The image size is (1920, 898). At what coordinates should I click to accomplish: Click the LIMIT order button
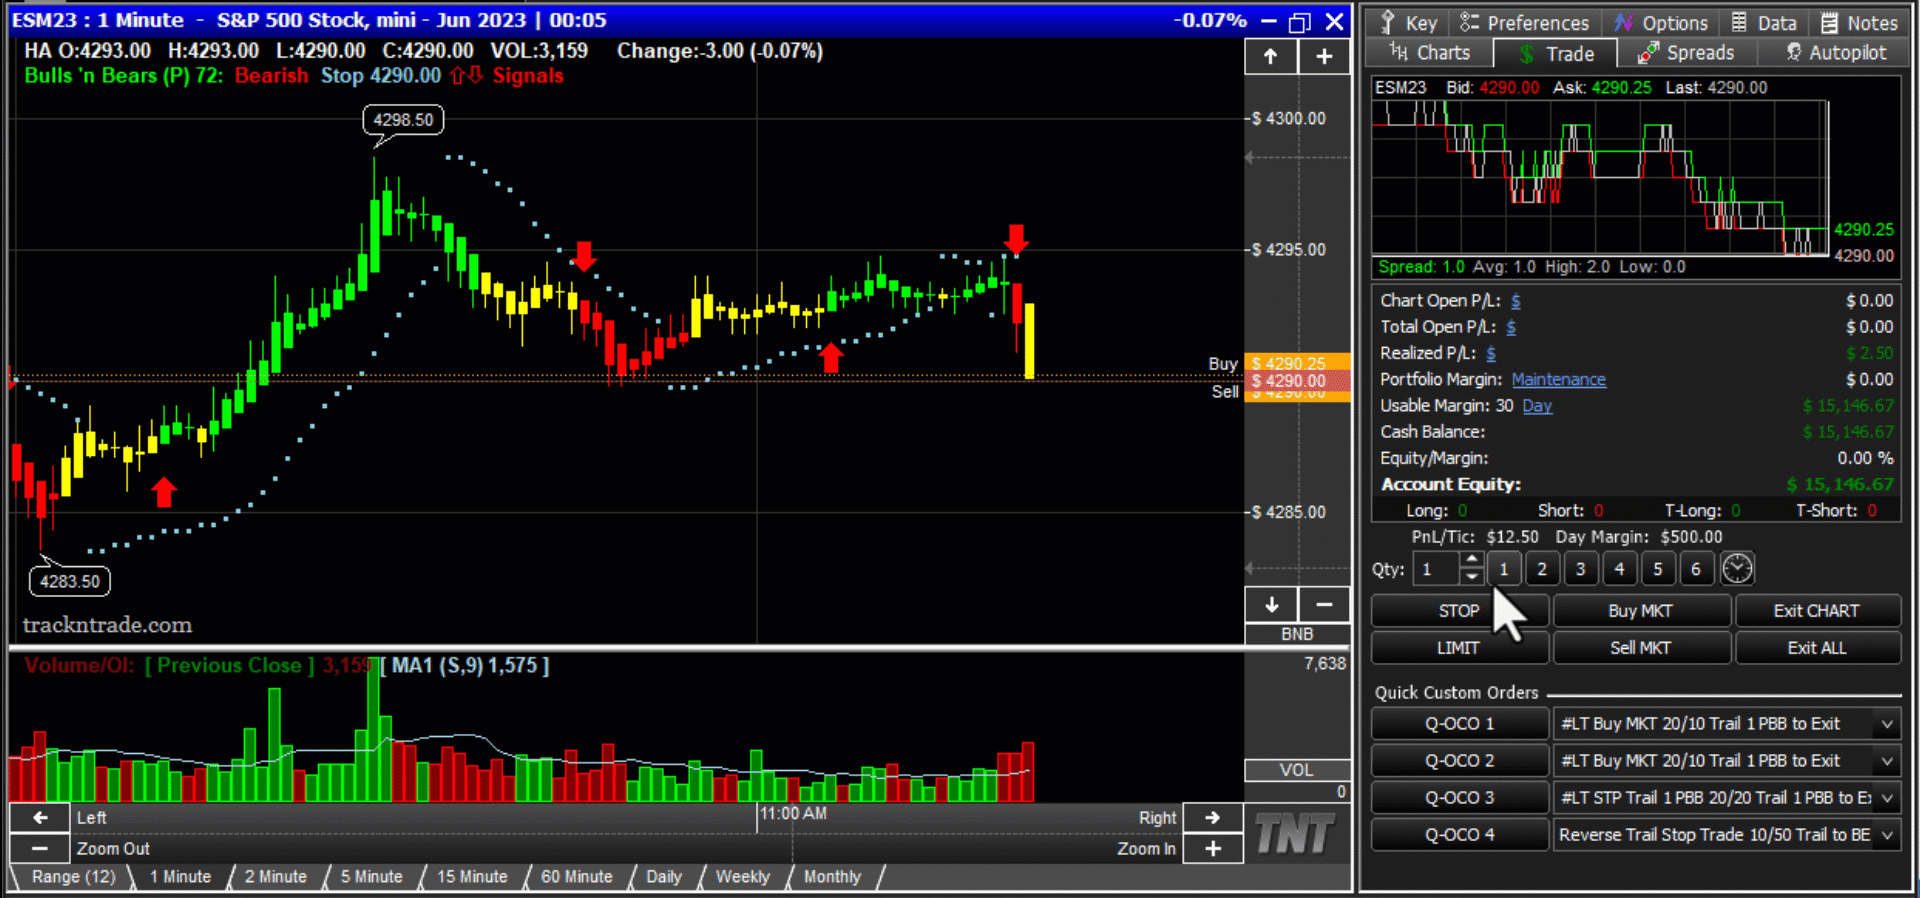tap(1459, 648)
